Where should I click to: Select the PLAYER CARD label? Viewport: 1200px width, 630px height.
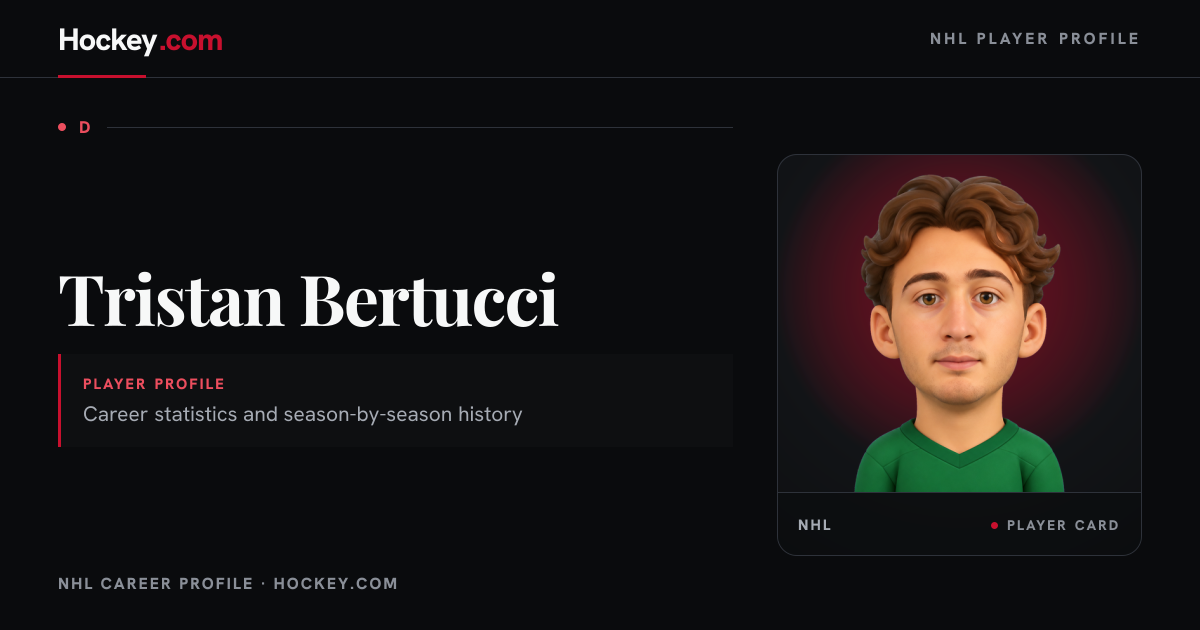1063,525
